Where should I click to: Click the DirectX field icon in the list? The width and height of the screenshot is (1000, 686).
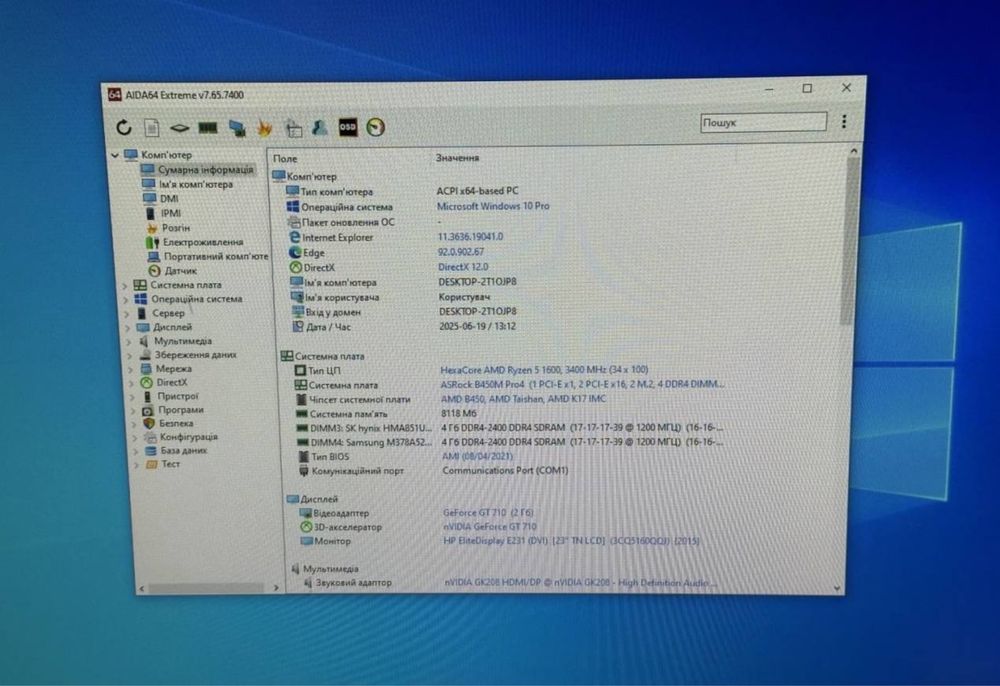(x=295, y=268)
